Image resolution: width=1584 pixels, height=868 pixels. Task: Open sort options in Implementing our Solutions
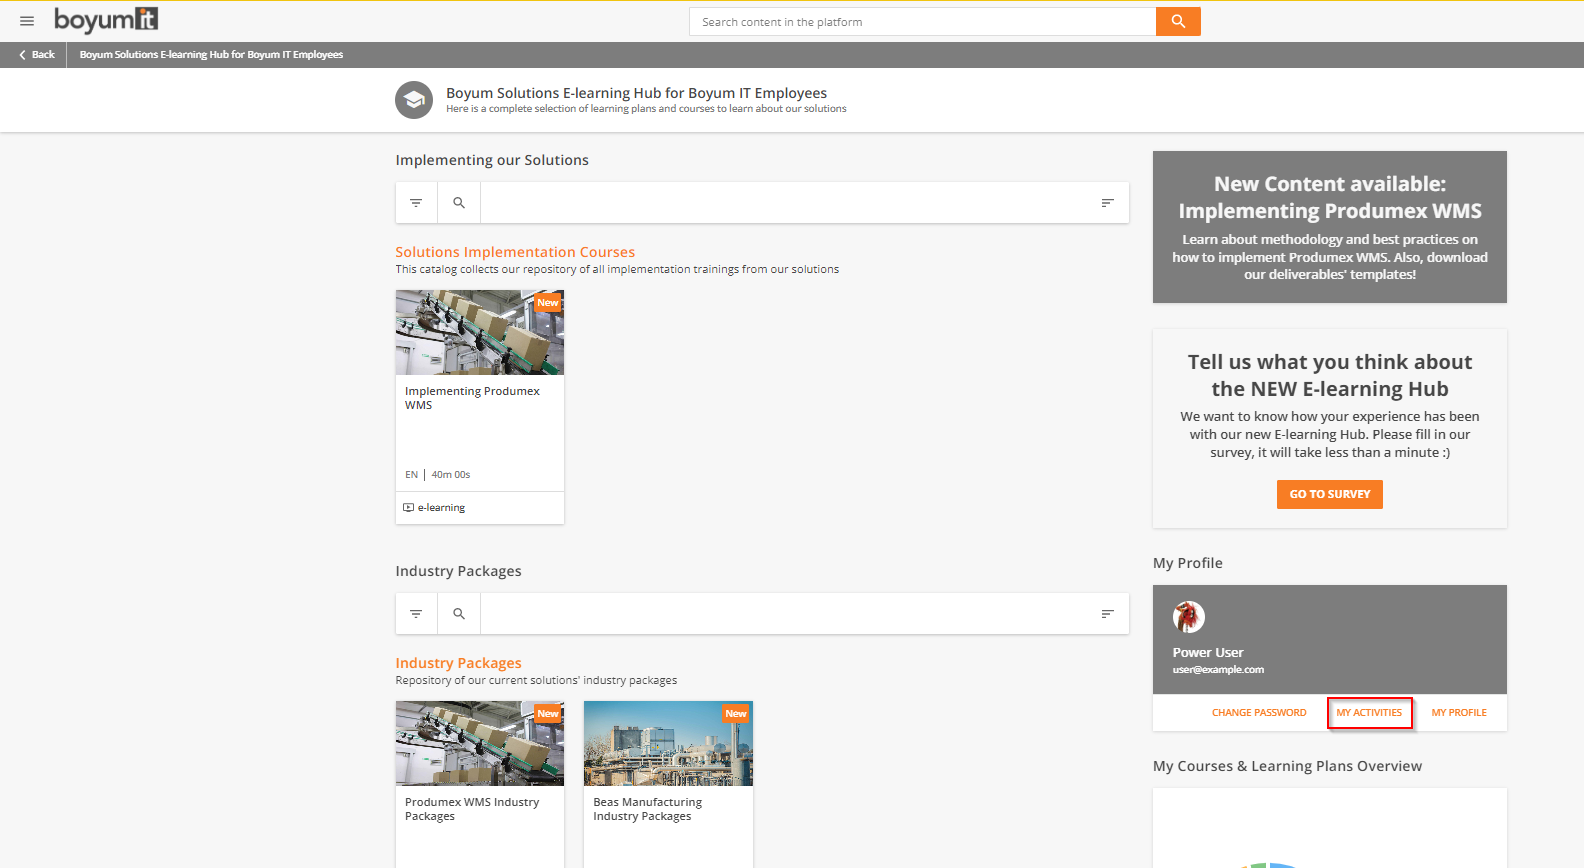tap(1107, 202)
